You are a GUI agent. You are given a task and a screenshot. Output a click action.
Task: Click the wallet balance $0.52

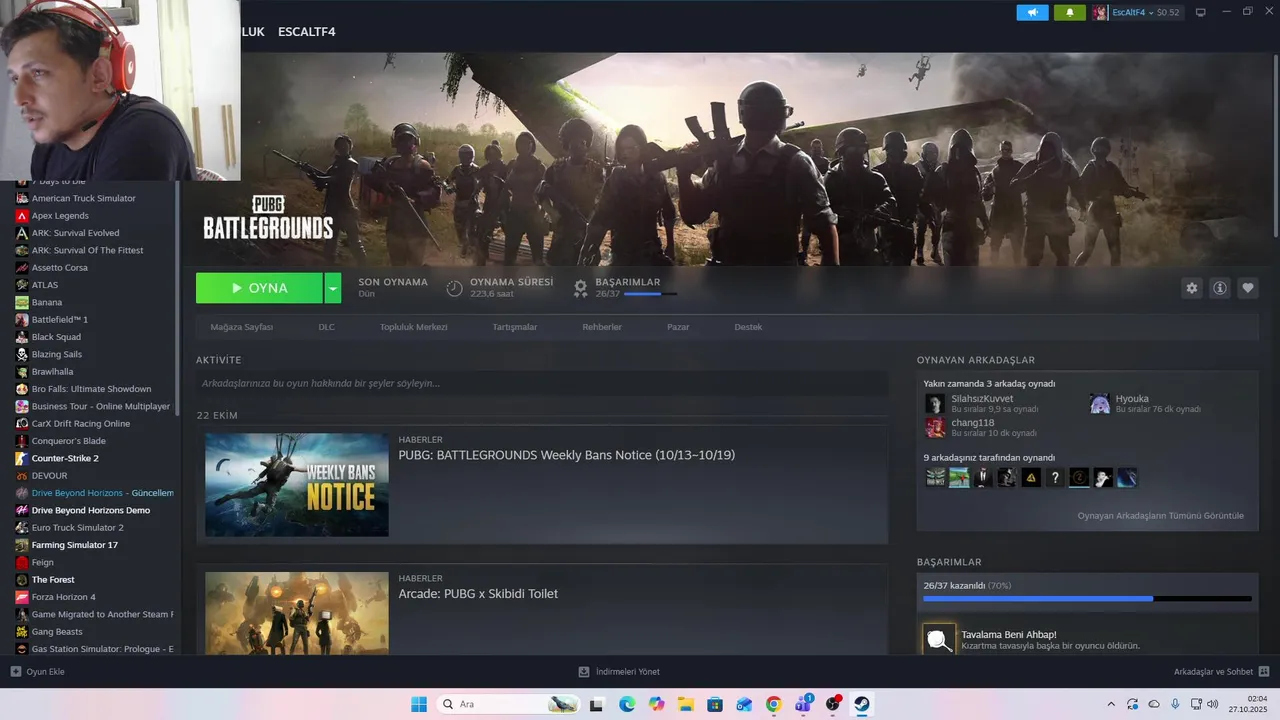(1168, 12)
